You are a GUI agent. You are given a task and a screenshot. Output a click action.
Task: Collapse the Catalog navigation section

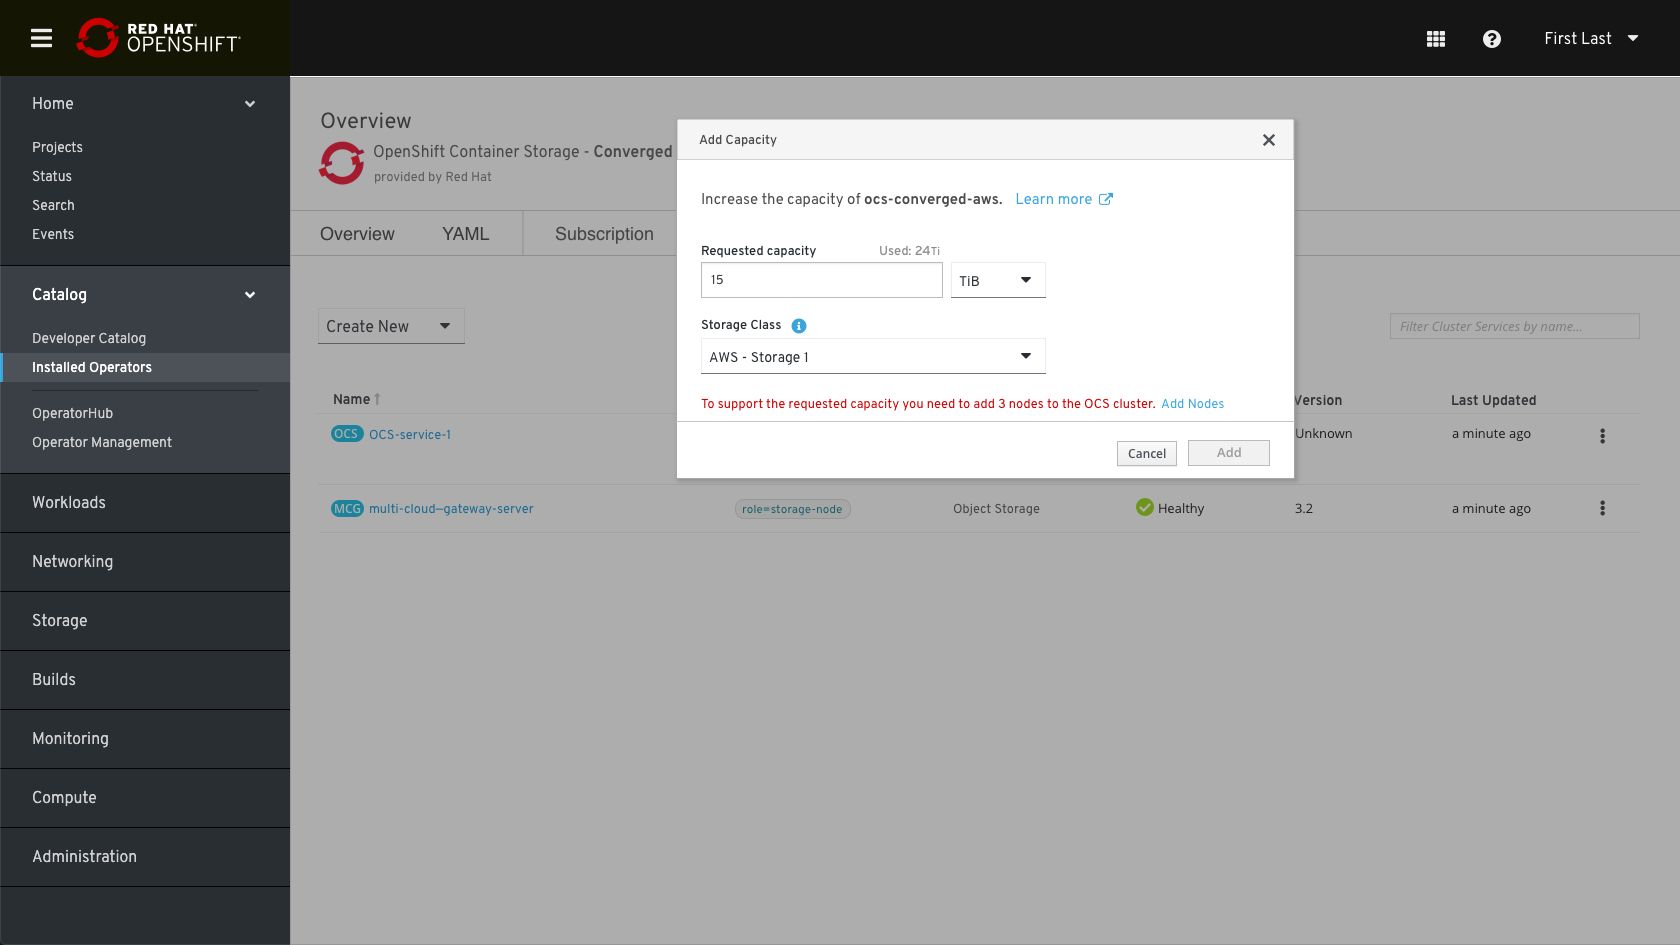coord(145,295)
